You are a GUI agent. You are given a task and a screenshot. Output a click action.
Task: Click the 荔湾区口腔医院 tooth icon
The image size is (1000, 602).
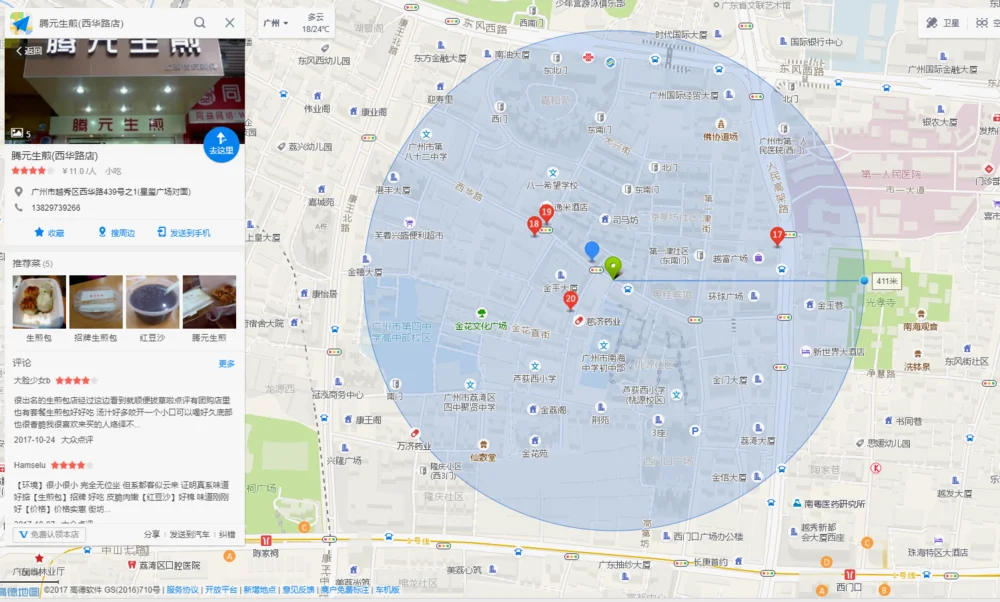(132, 565)
